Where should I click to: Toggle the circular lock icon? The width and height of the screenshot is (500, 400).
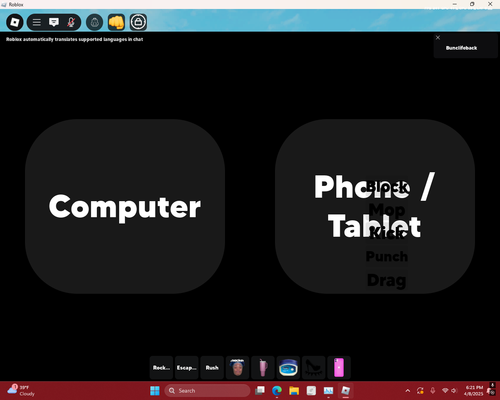[138, 22]
